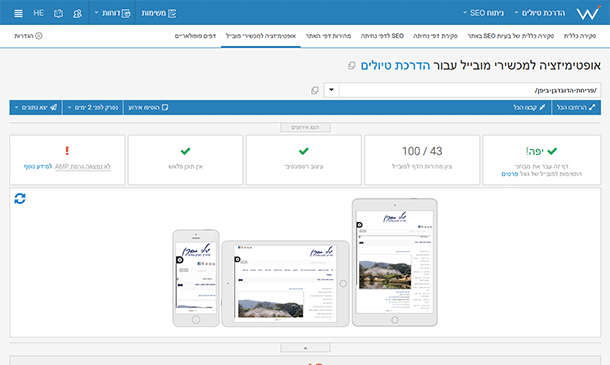Click the W logo in the header
Image resolution: width=610 pixels, height=365 pixels.
coord(588,13)
